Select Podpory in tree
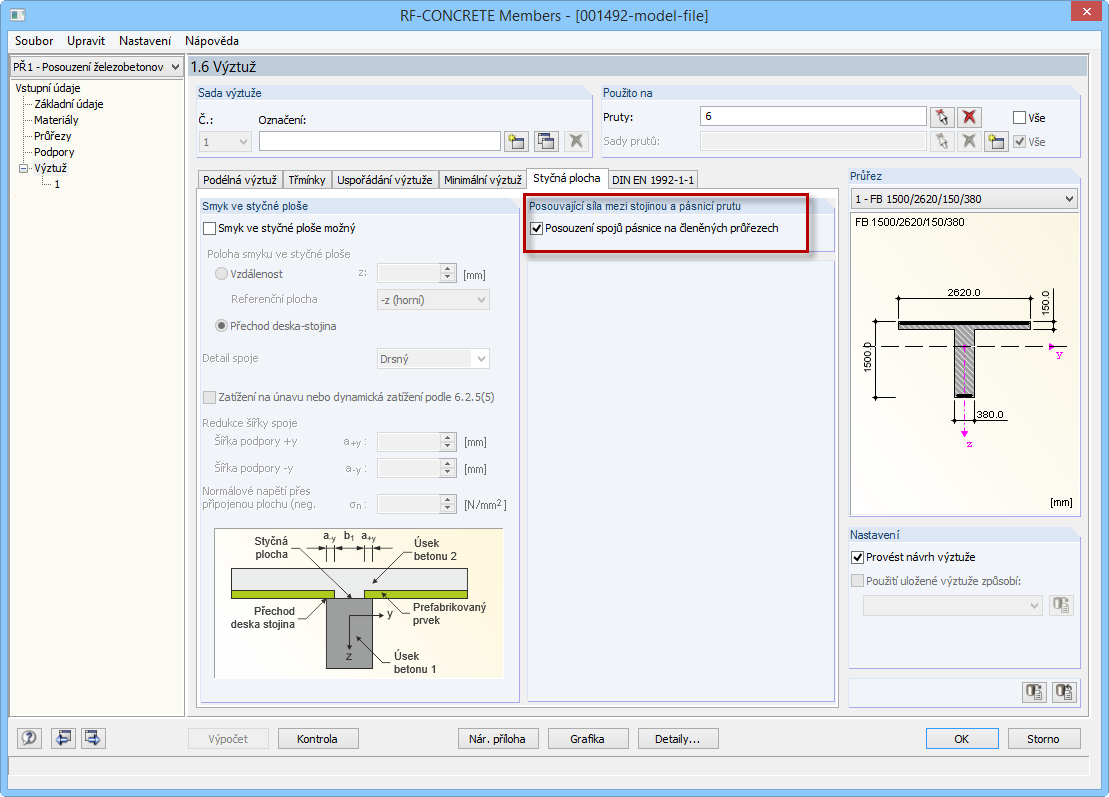 [54, 152]
